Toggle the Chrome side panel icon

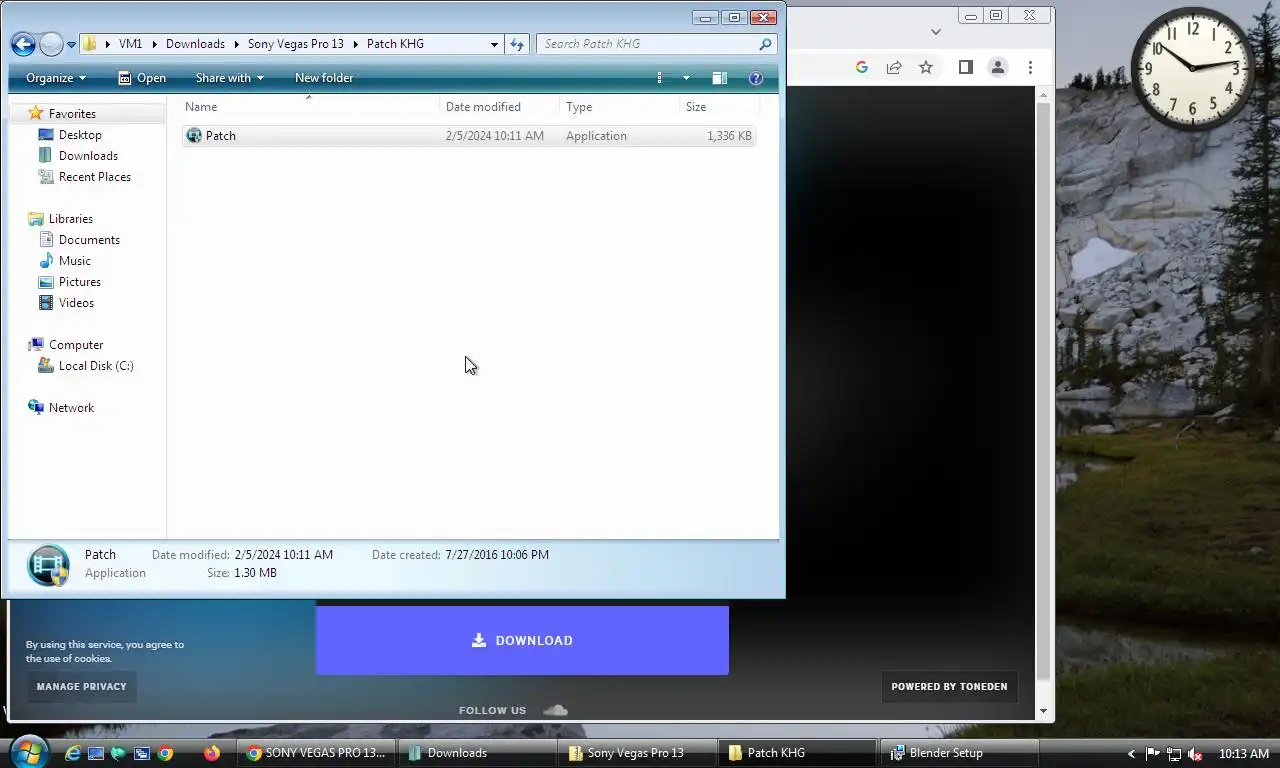pos(965,67)
